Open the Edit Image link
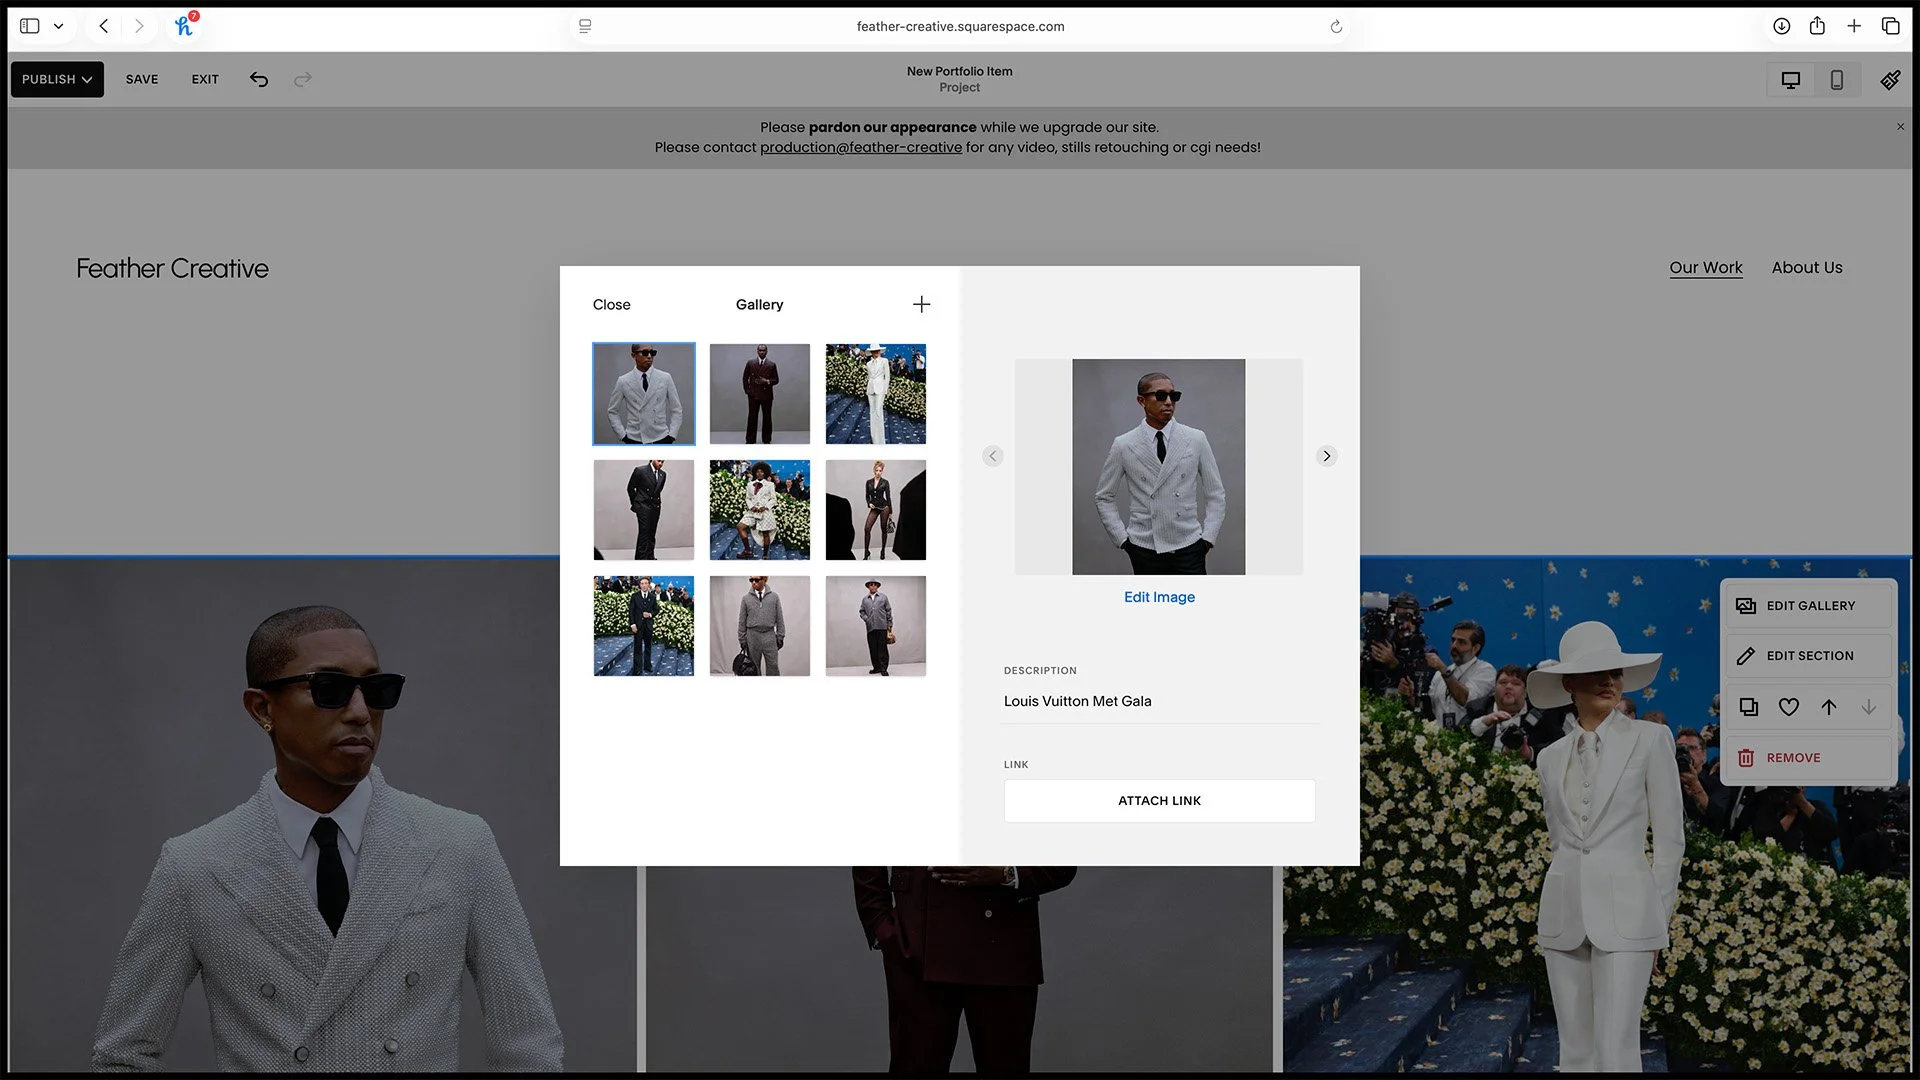Screen dimensions: 1920x1080 coord(1159,596)
